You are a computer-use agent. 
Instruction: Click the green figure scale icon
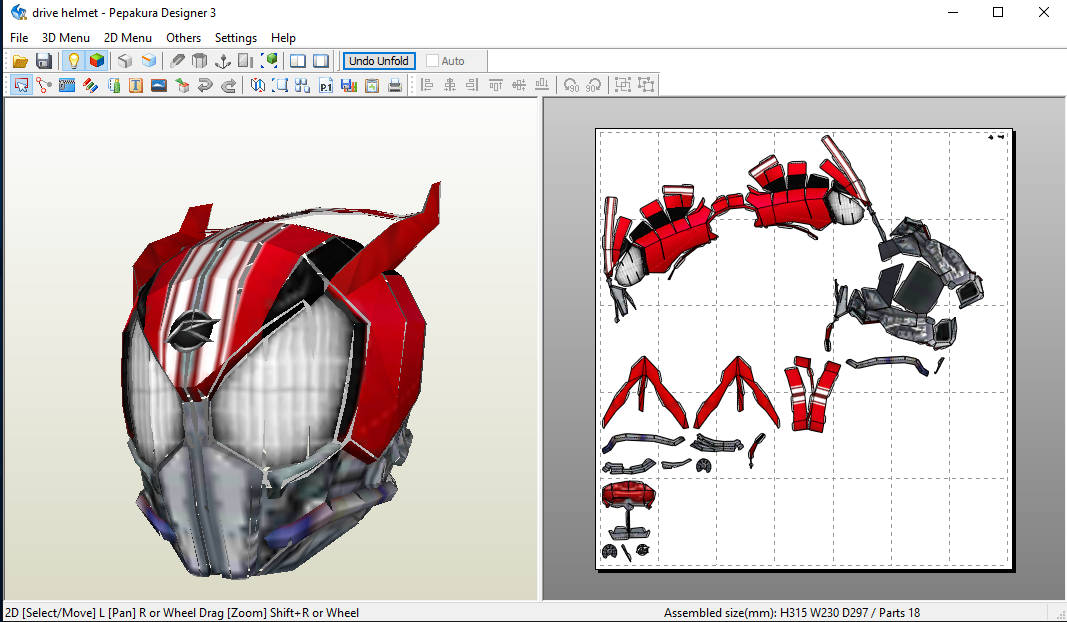[x=114, y=85]
